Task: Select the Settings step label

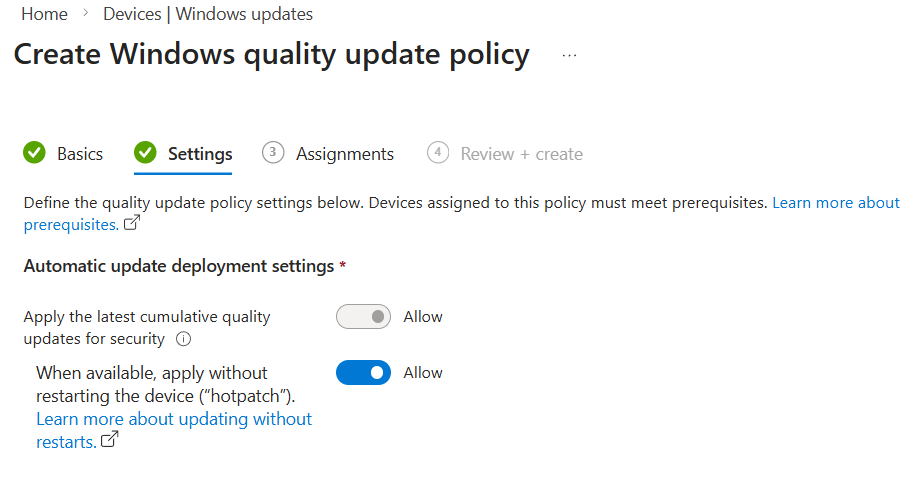Action: pos(200,154)
